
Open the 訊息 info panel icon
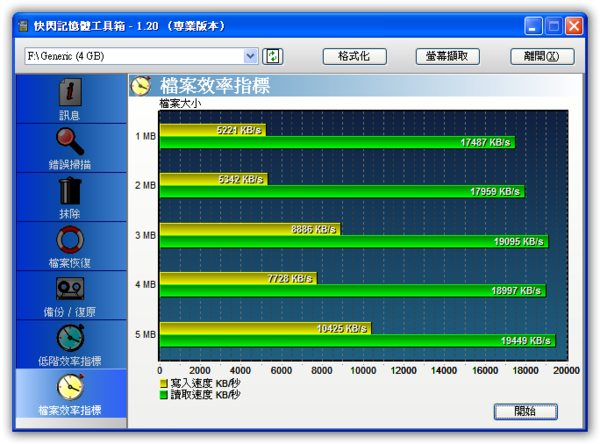click(x=70, y=92)
